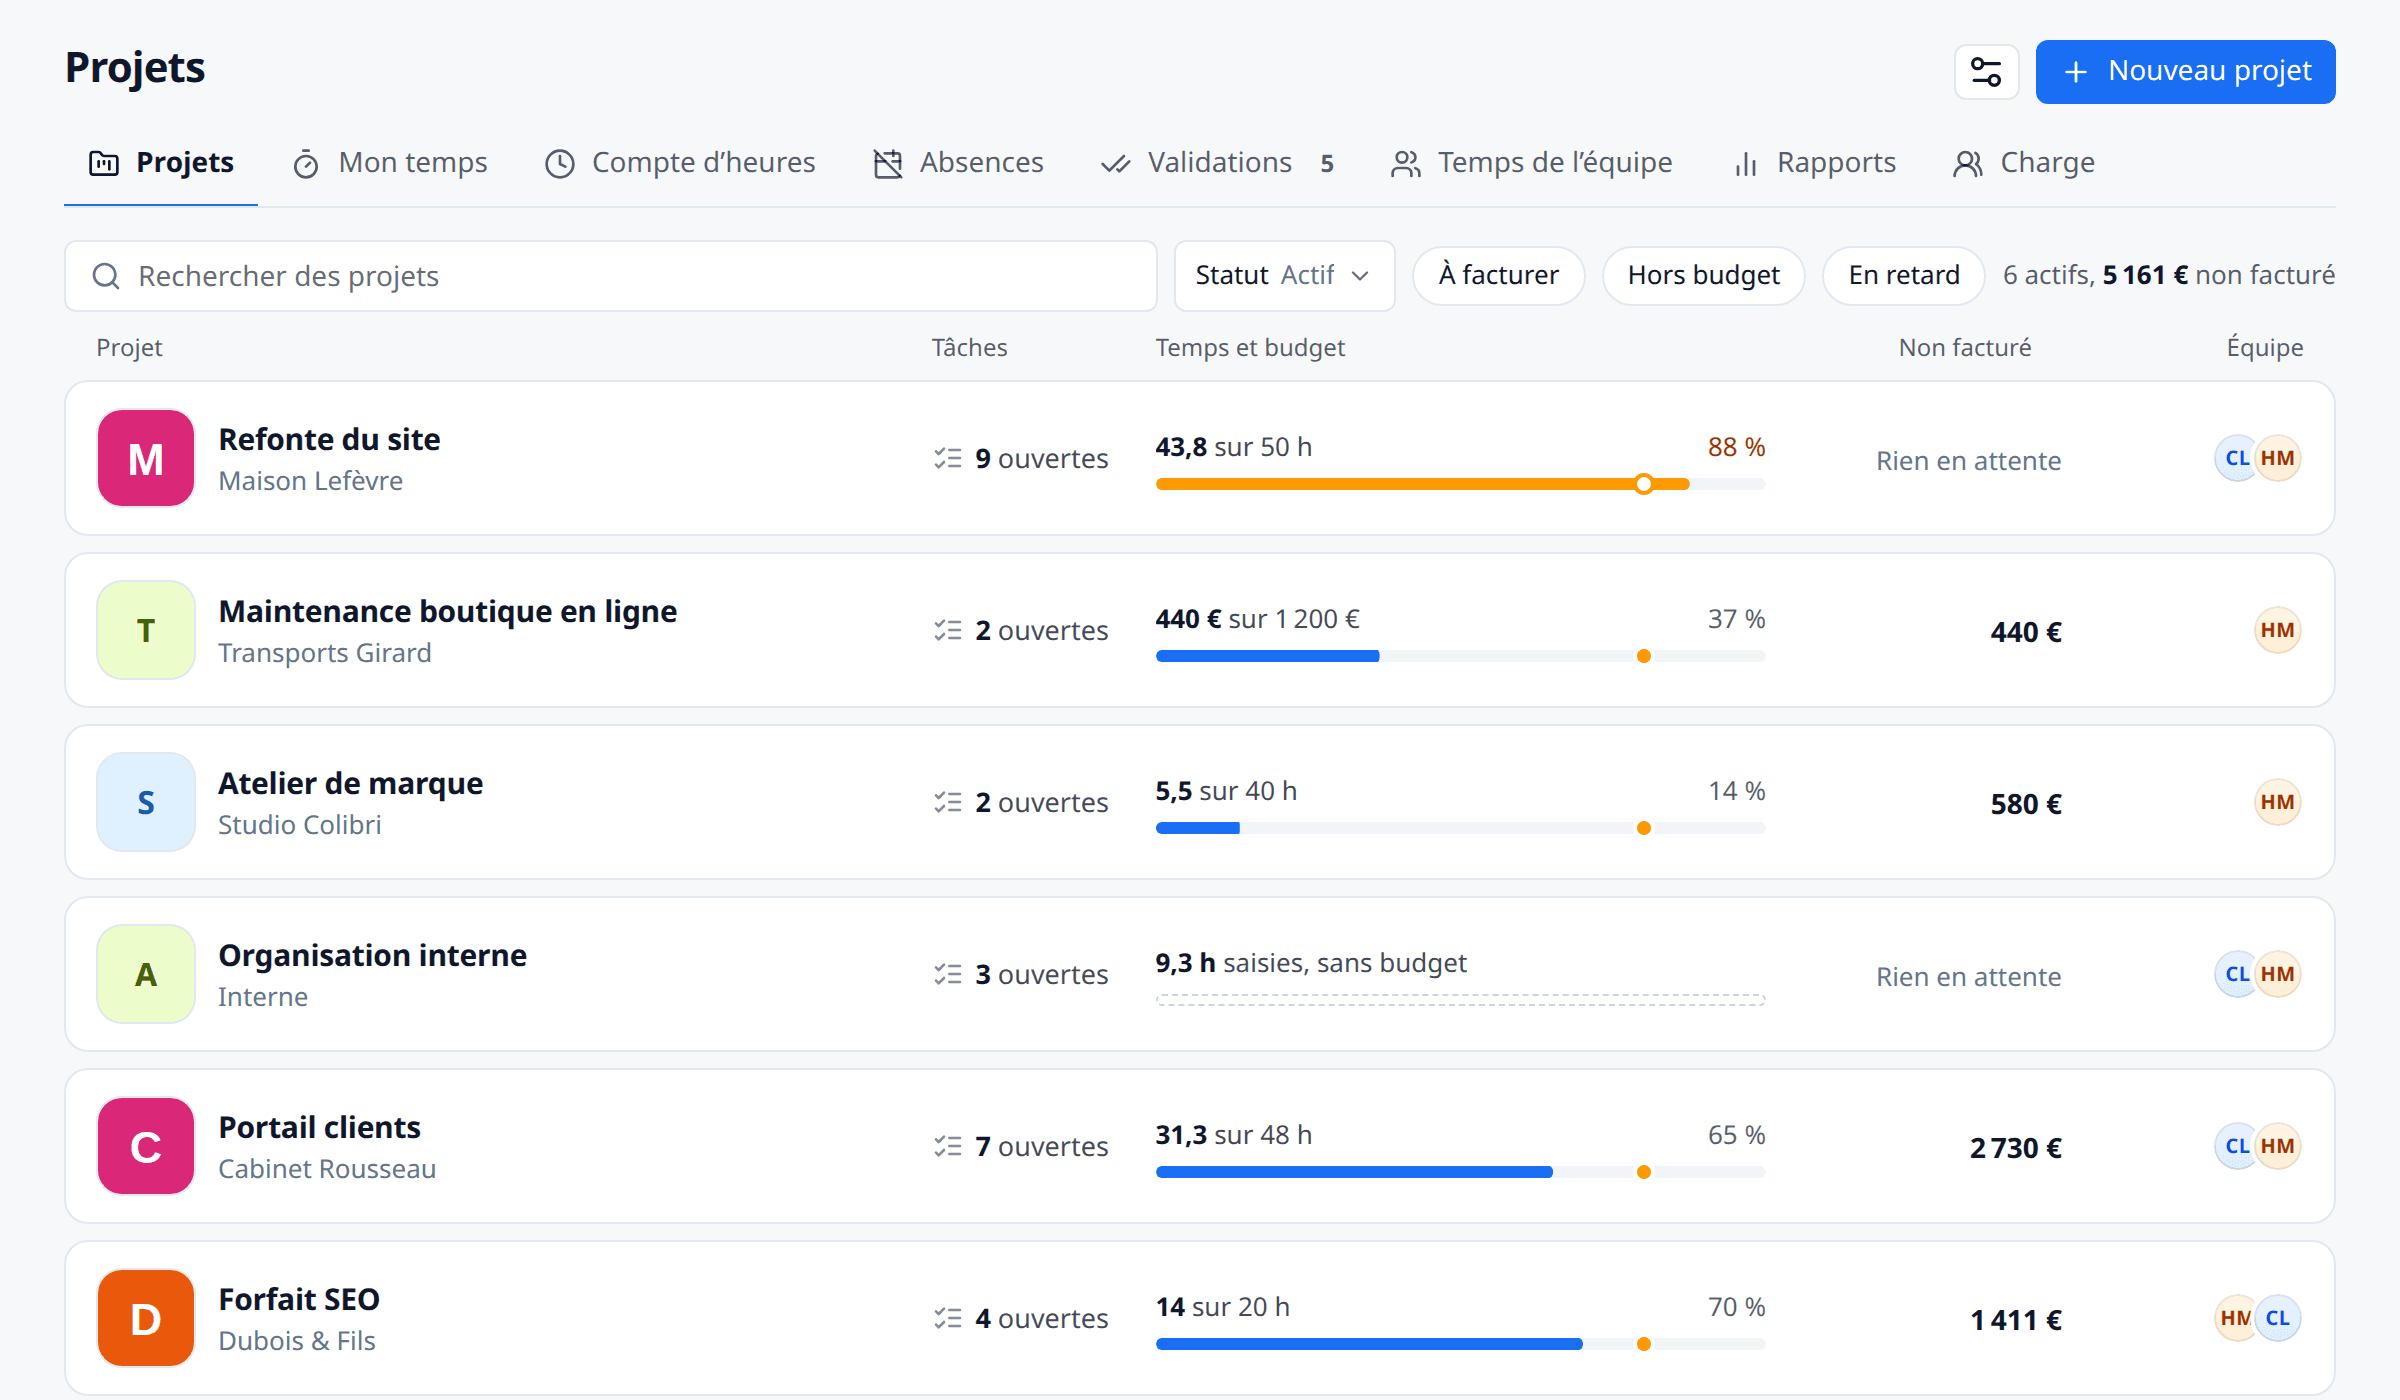2400x1400 pixels.
Task: Go to the Absences tab
Action: coord(958,163)
